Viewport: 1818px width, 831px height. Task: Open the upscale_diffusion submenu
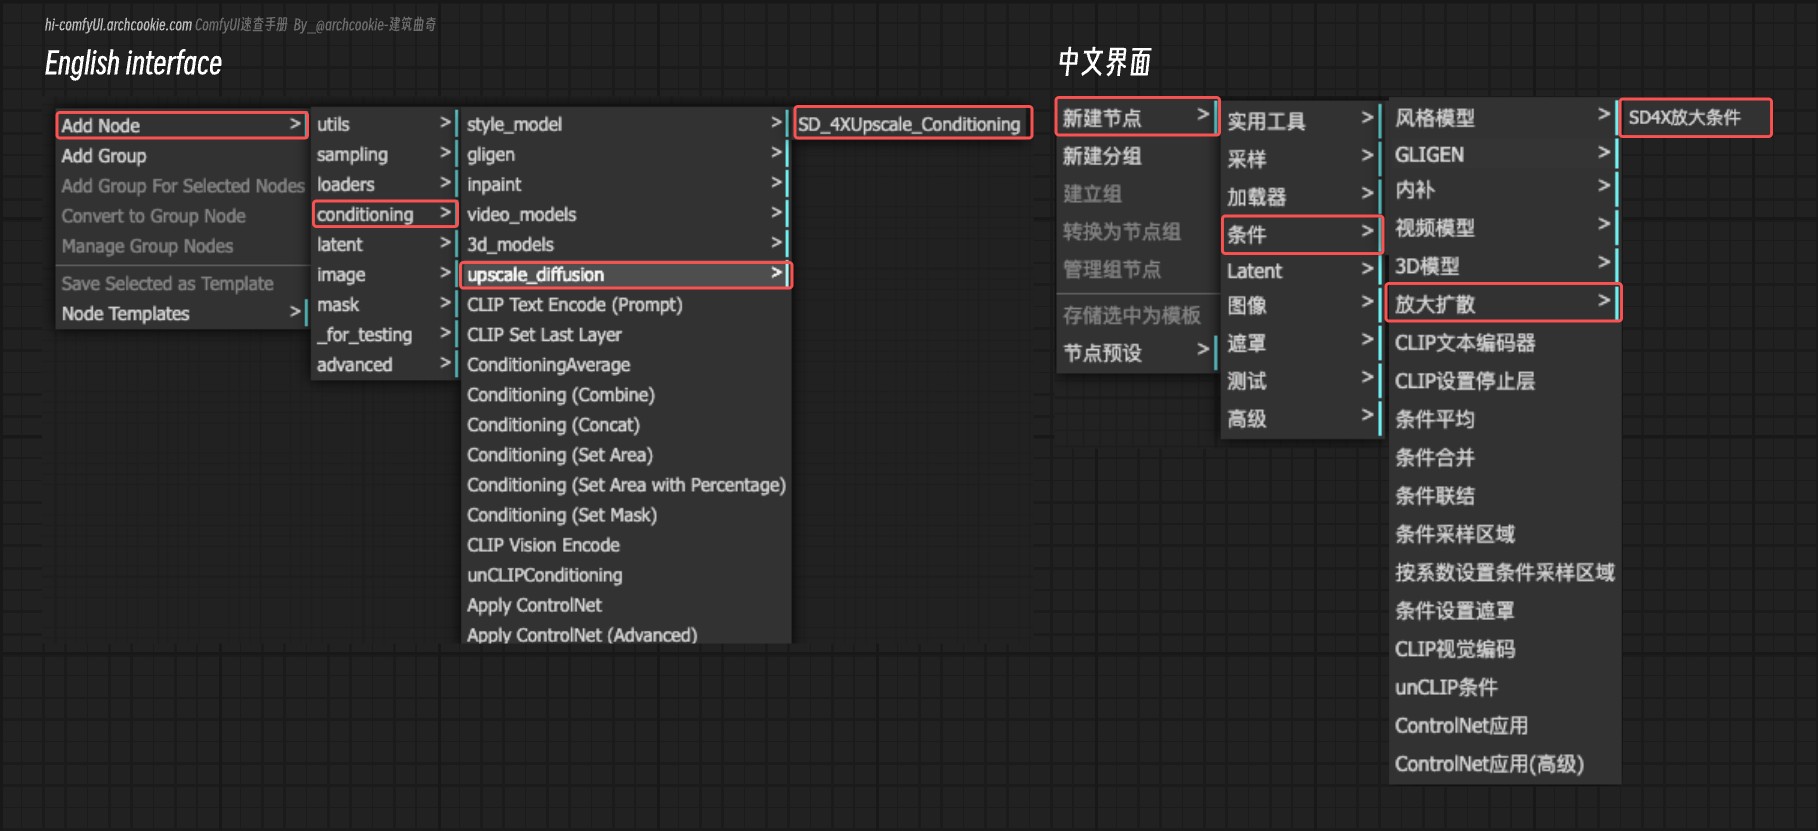pyautogui.click(x=625, y=274)
